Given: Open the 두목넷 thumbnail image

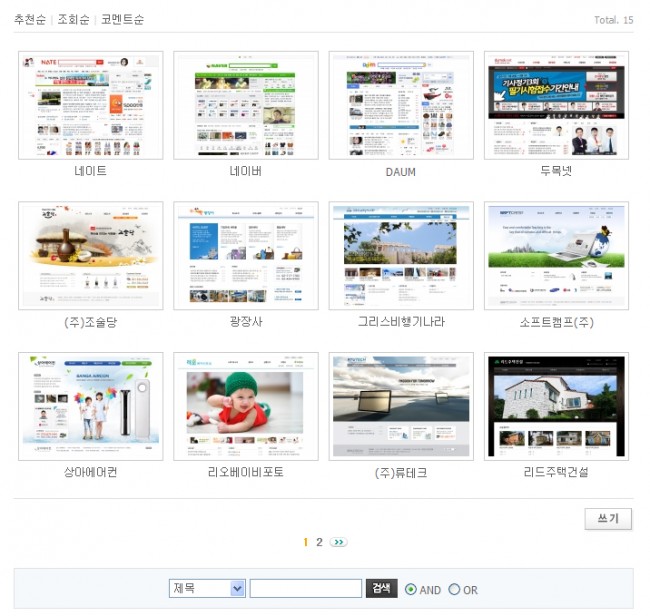Looking at the screenshot, I should click(556, 105).
